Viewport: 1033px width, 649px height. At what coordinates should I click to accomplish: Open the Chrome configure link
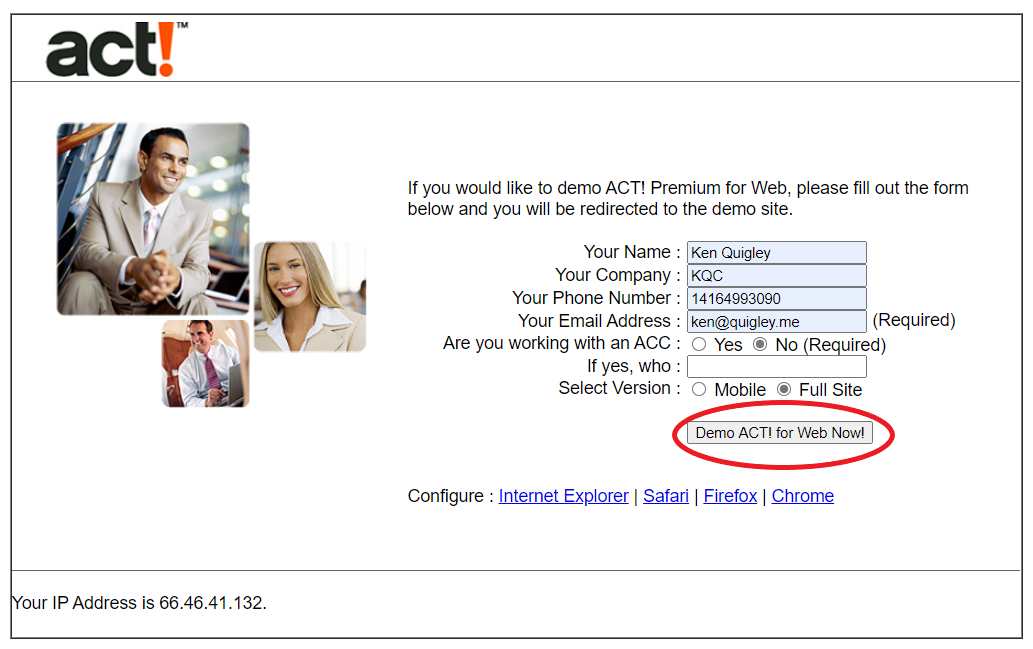802,495
